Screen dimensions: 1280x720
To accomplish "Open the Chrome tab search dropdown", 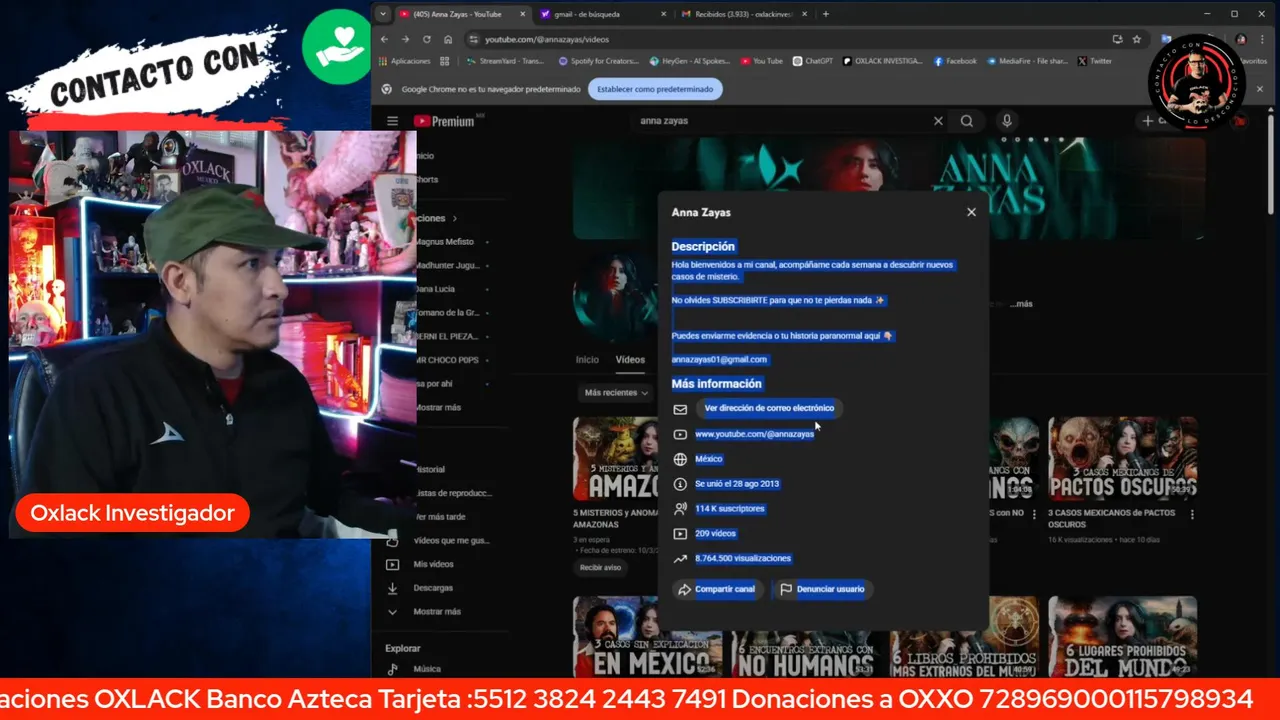I will (x=383, y=14).
